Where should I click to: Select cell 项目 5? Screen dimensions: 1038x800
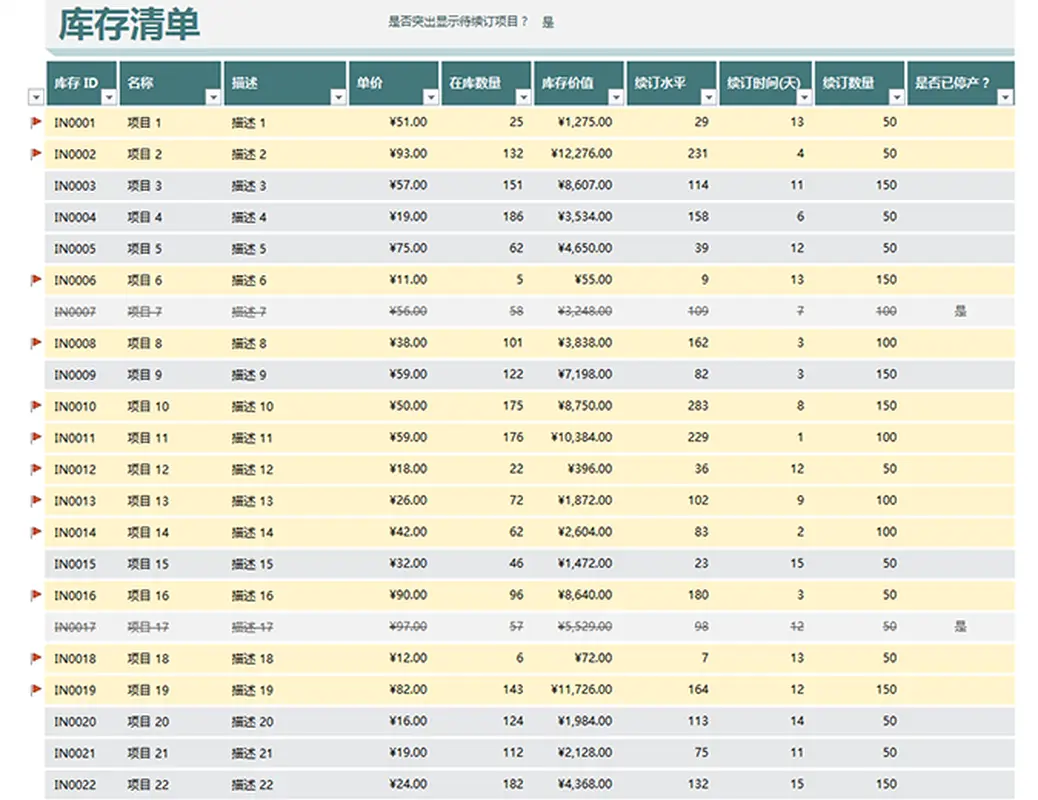coord(144,248)
